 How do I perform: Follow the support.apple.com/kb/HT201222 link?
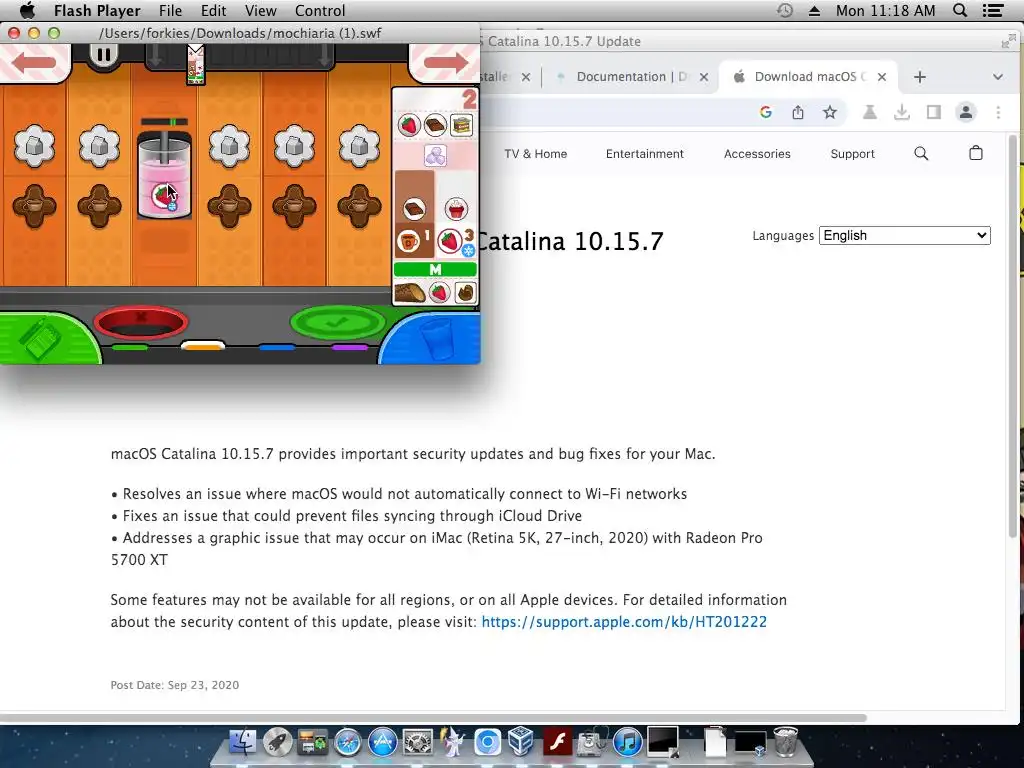pyautogui.click(x=624, y=622)
